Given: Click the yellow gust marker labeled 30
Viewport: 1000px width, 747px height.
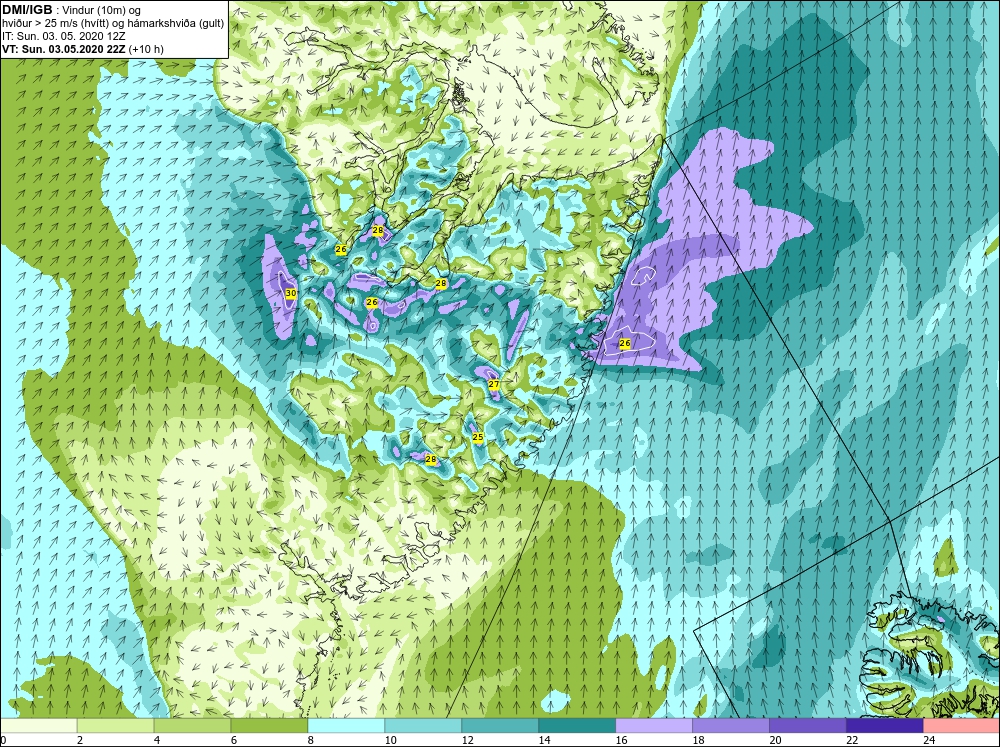Looking at the screenshot, I should click(291, 293).
